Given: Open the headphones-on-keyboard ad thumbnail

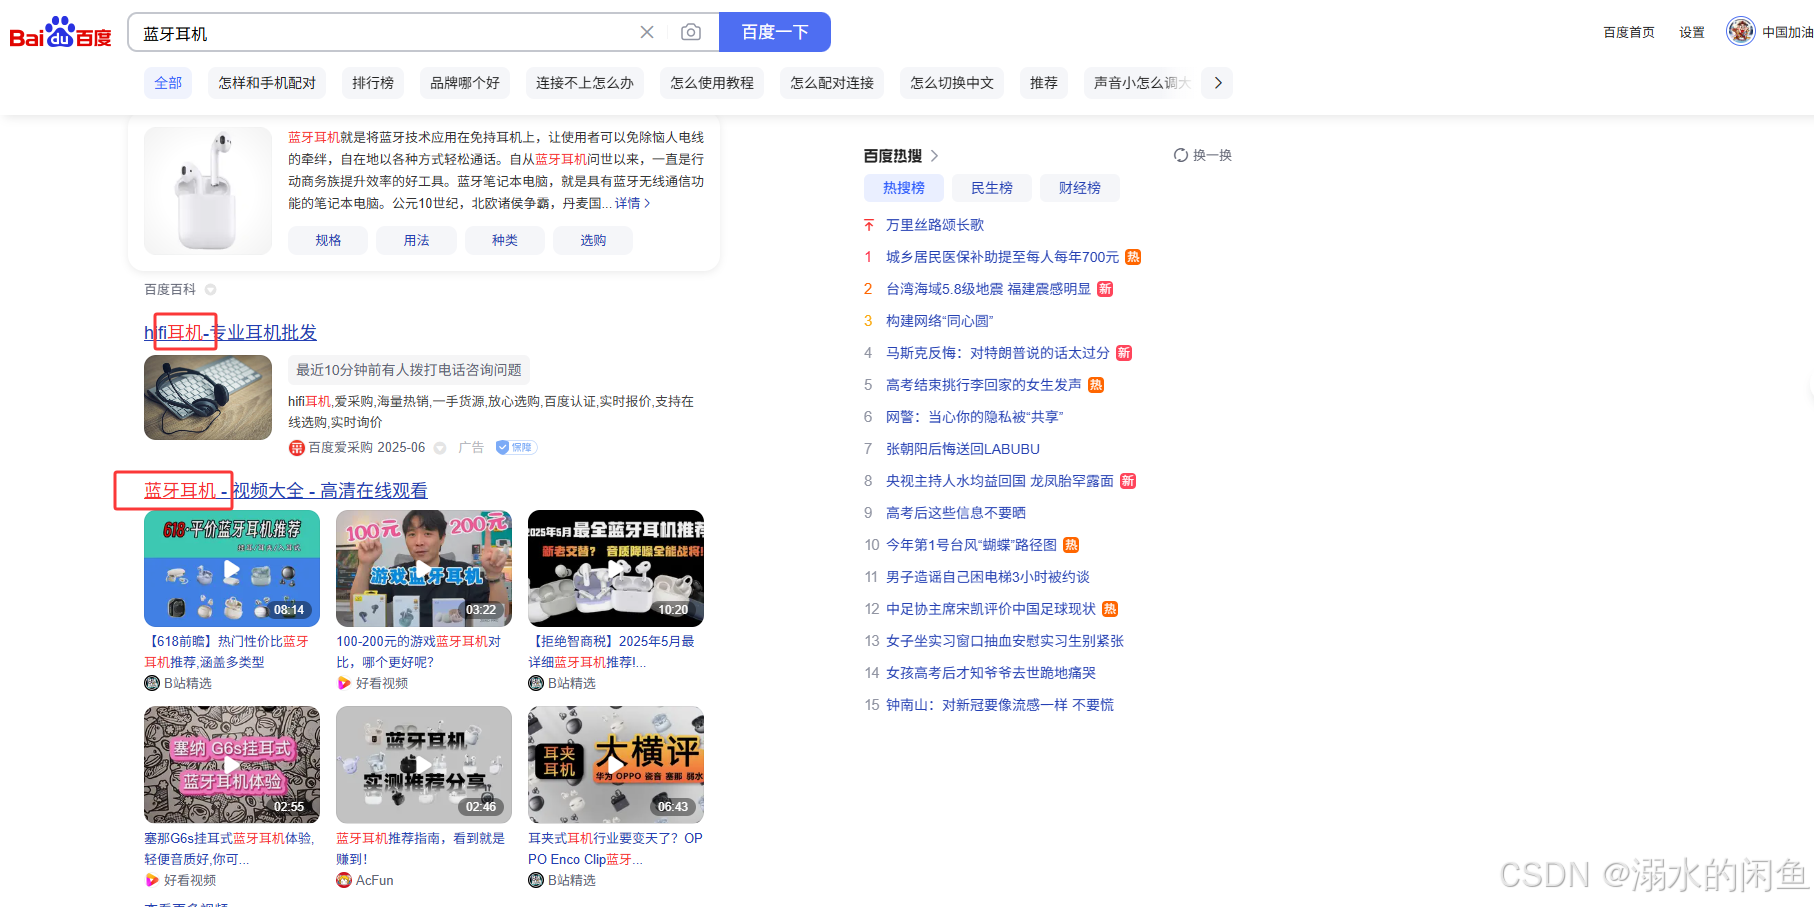Looking at the screenshot, I should [208, 397].
